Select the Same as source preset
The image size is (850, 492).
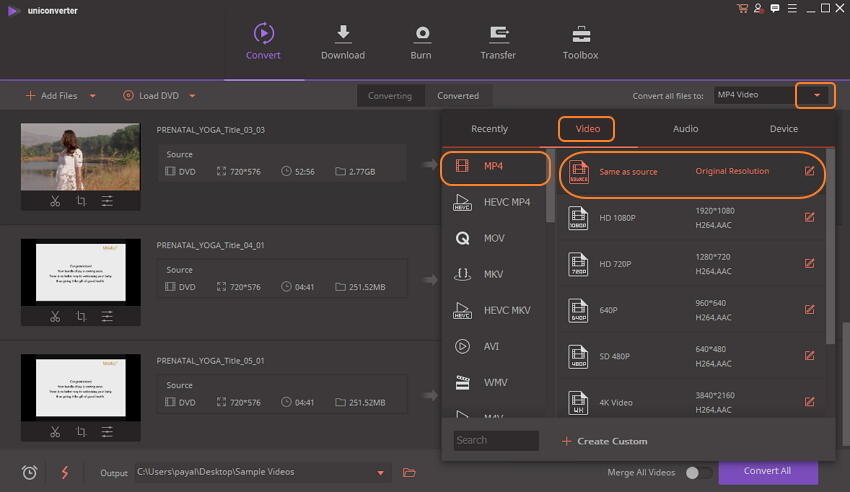[x=691, y=172]
